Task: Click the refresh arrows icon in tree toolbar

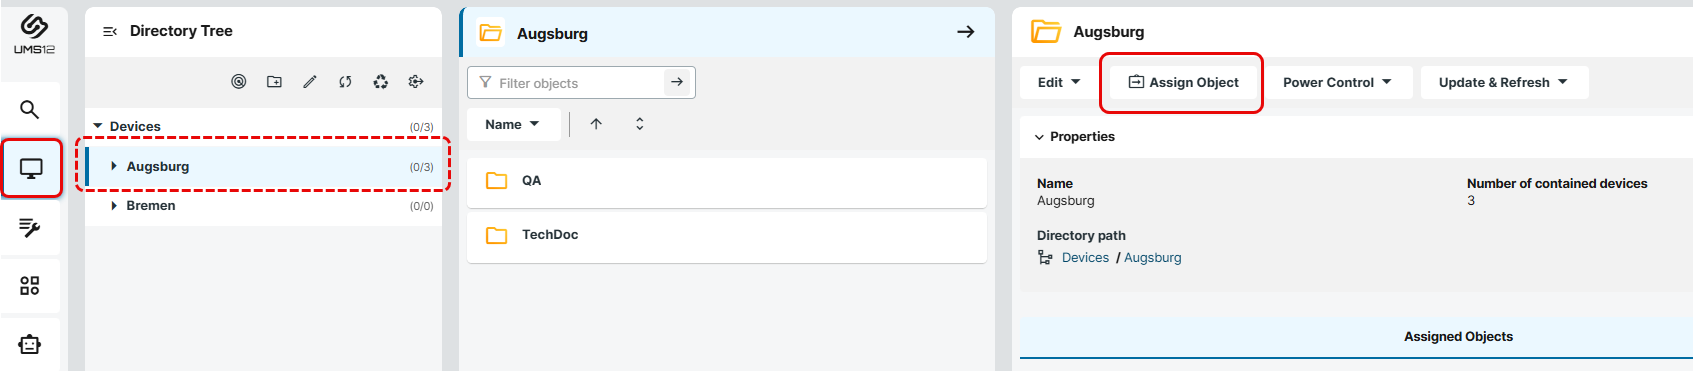Action: point(345,82)
